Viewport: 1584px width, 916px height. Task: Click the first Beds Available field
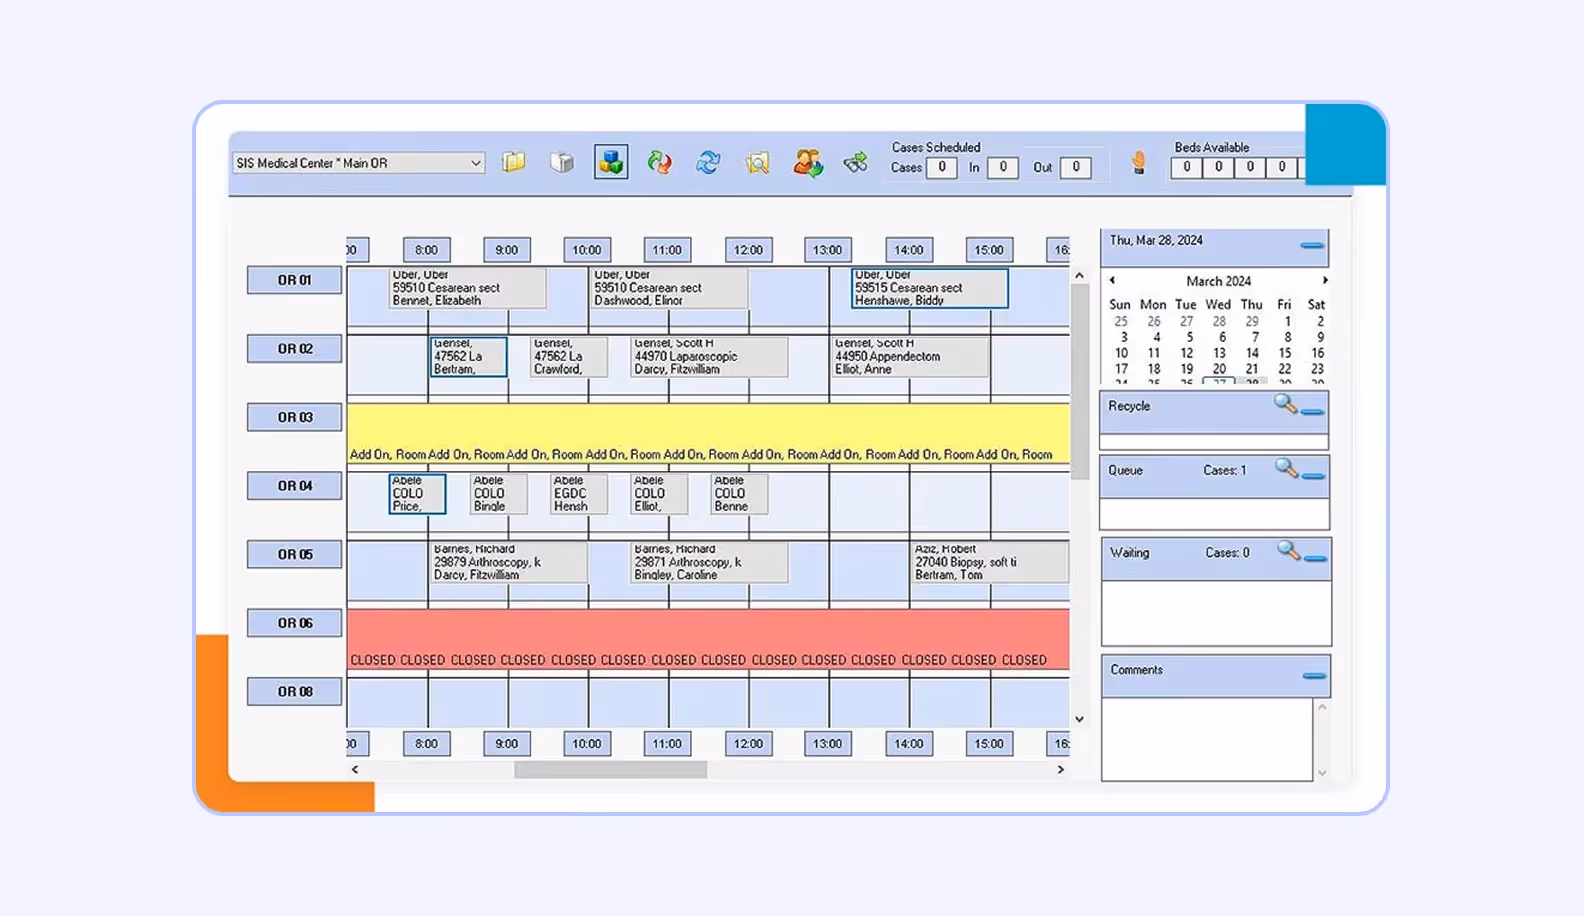tap(1187, 167)
